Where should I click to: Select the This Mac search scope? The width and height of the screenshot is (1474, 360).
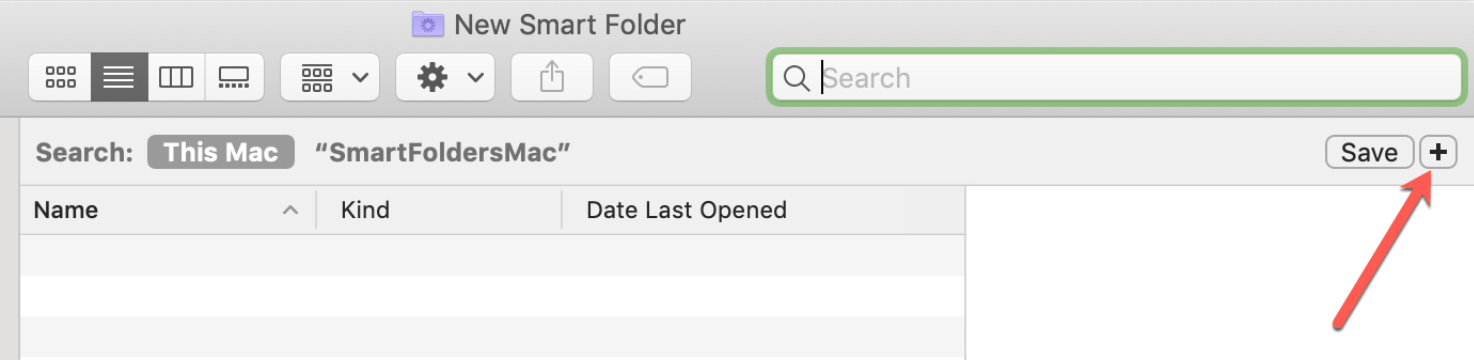click(x=221, y=152)
